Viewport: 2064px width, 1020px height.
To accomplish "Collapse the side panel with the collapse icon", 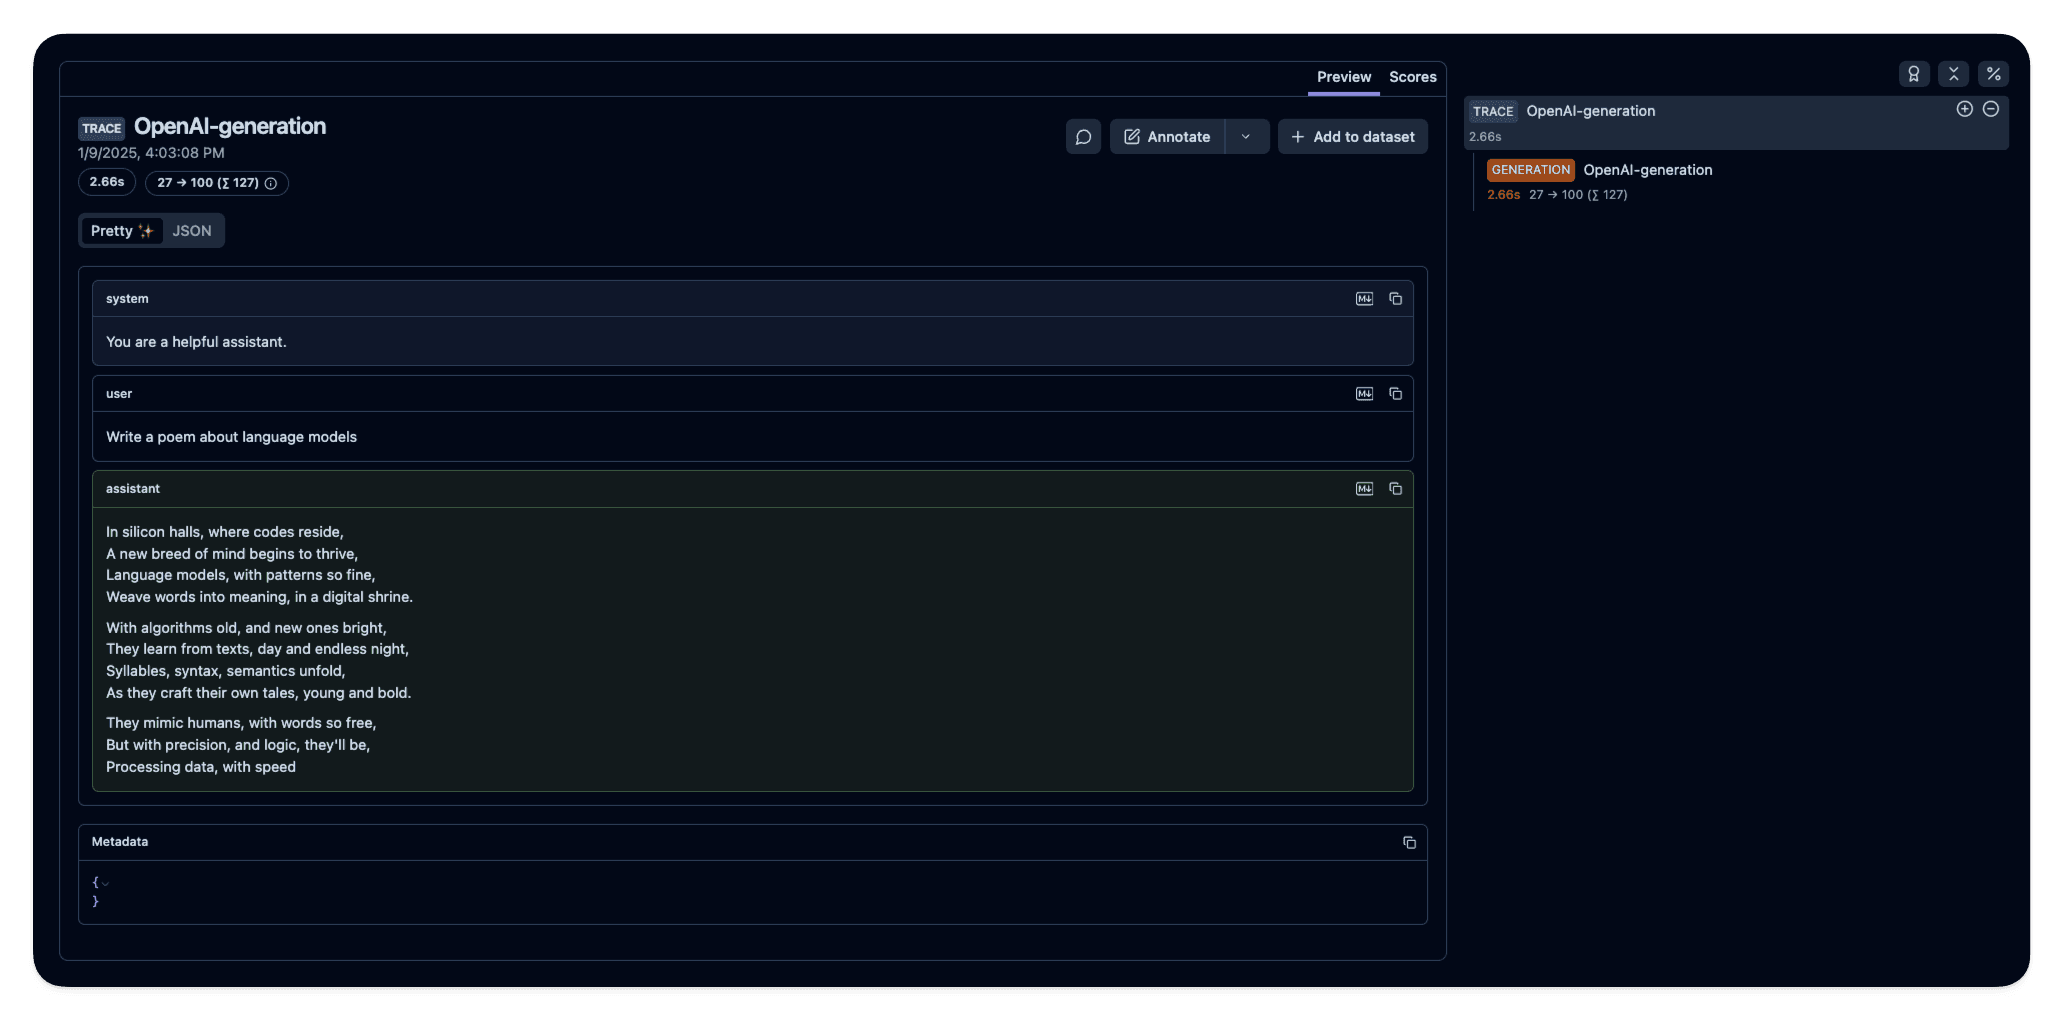I will coord(1954,73).
